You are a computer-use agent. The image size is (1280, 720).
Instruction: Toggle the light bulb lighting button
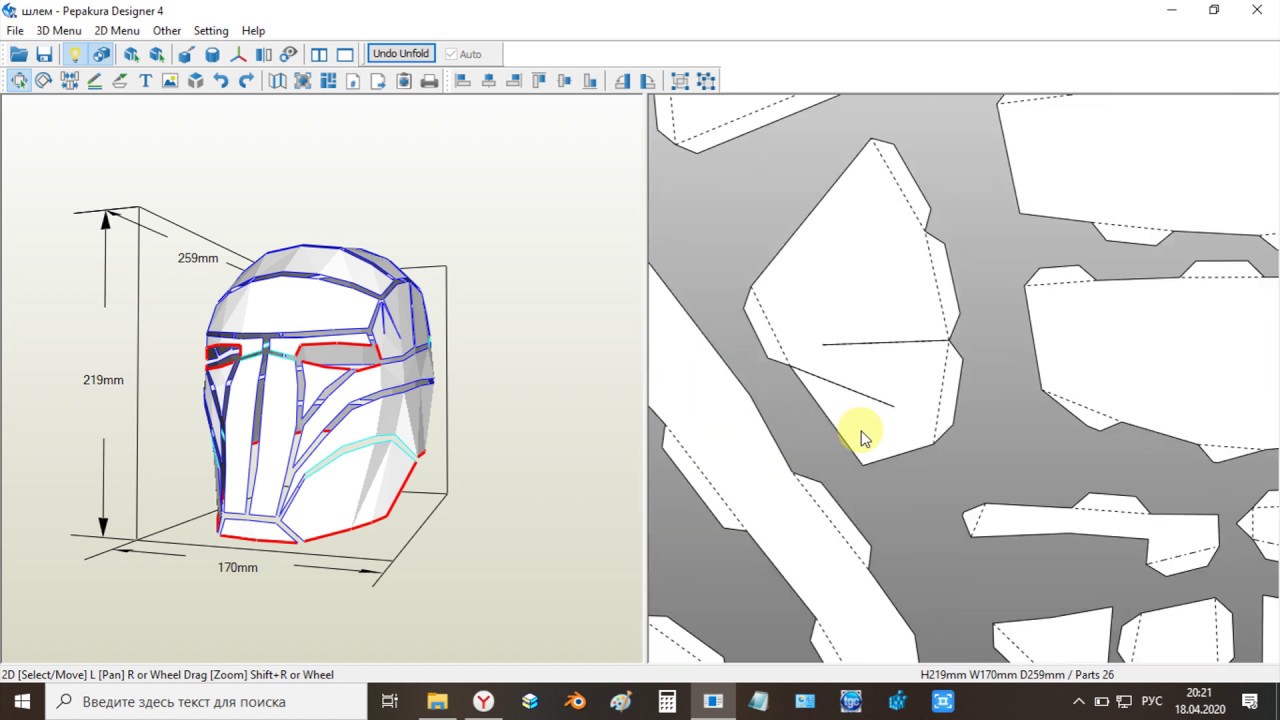[75, 54]
